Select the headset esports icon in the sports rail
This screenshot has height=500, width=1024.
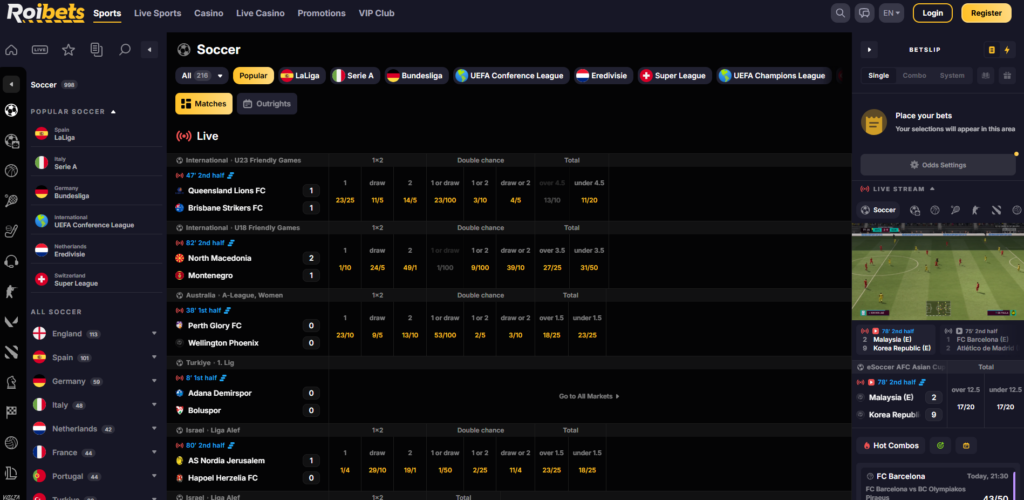(11, 262)
